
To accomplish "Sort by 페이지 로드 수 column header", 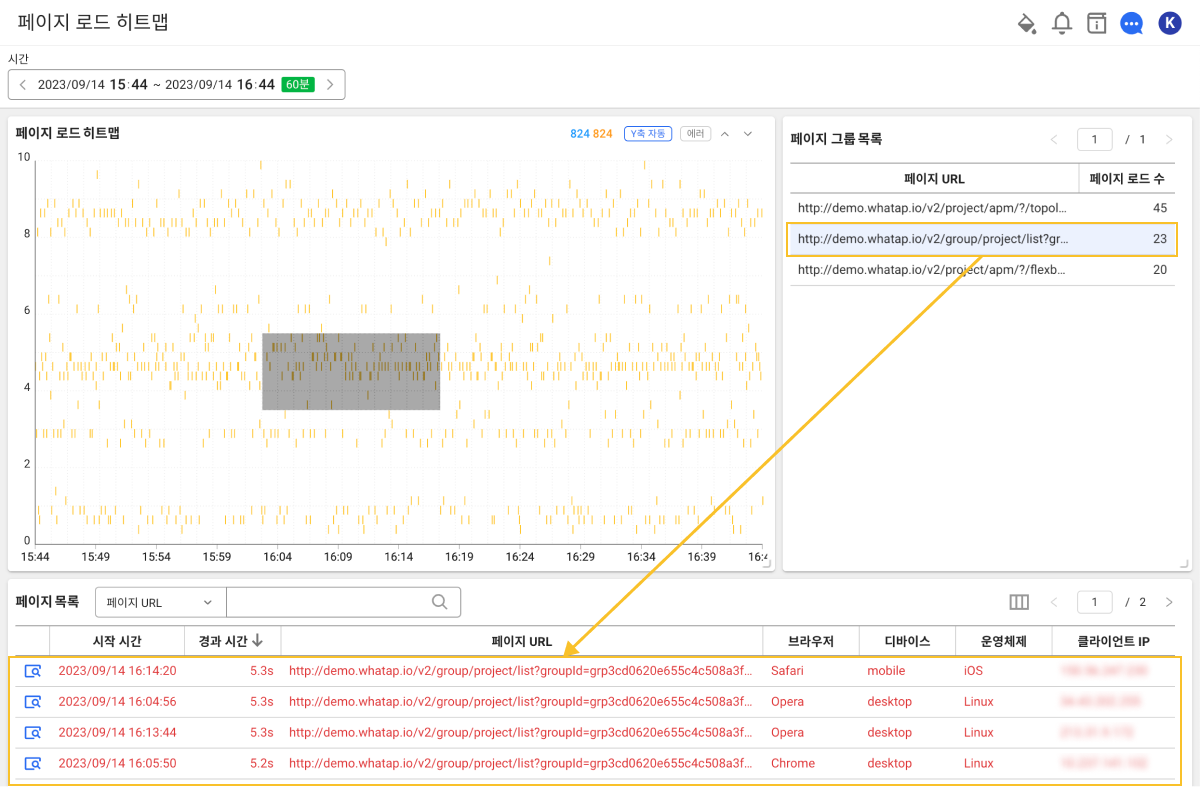I will click(1127, 179).
